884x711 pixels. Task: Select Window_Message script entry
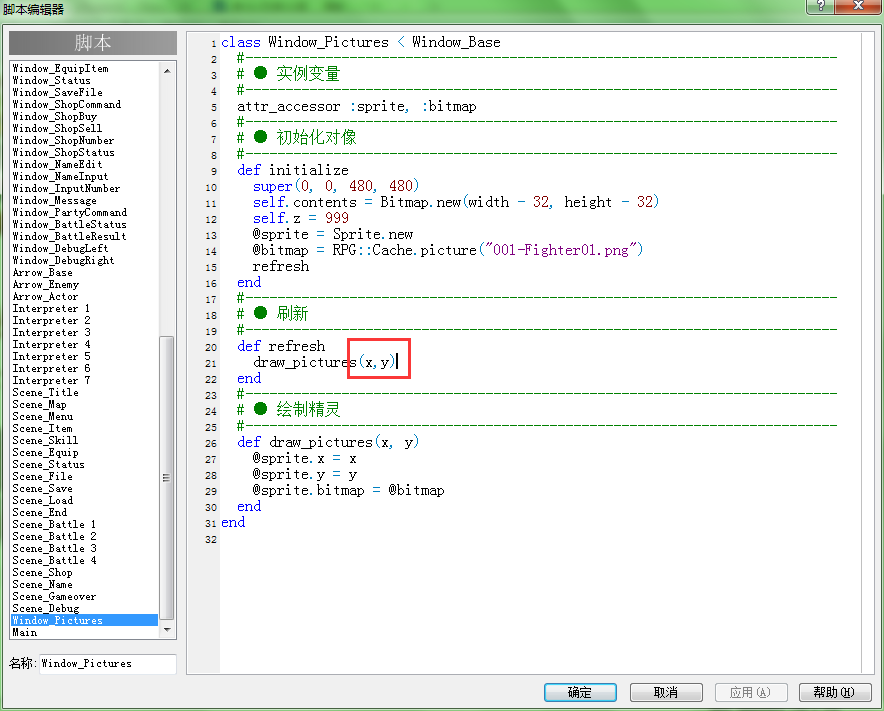pos(55,200)
